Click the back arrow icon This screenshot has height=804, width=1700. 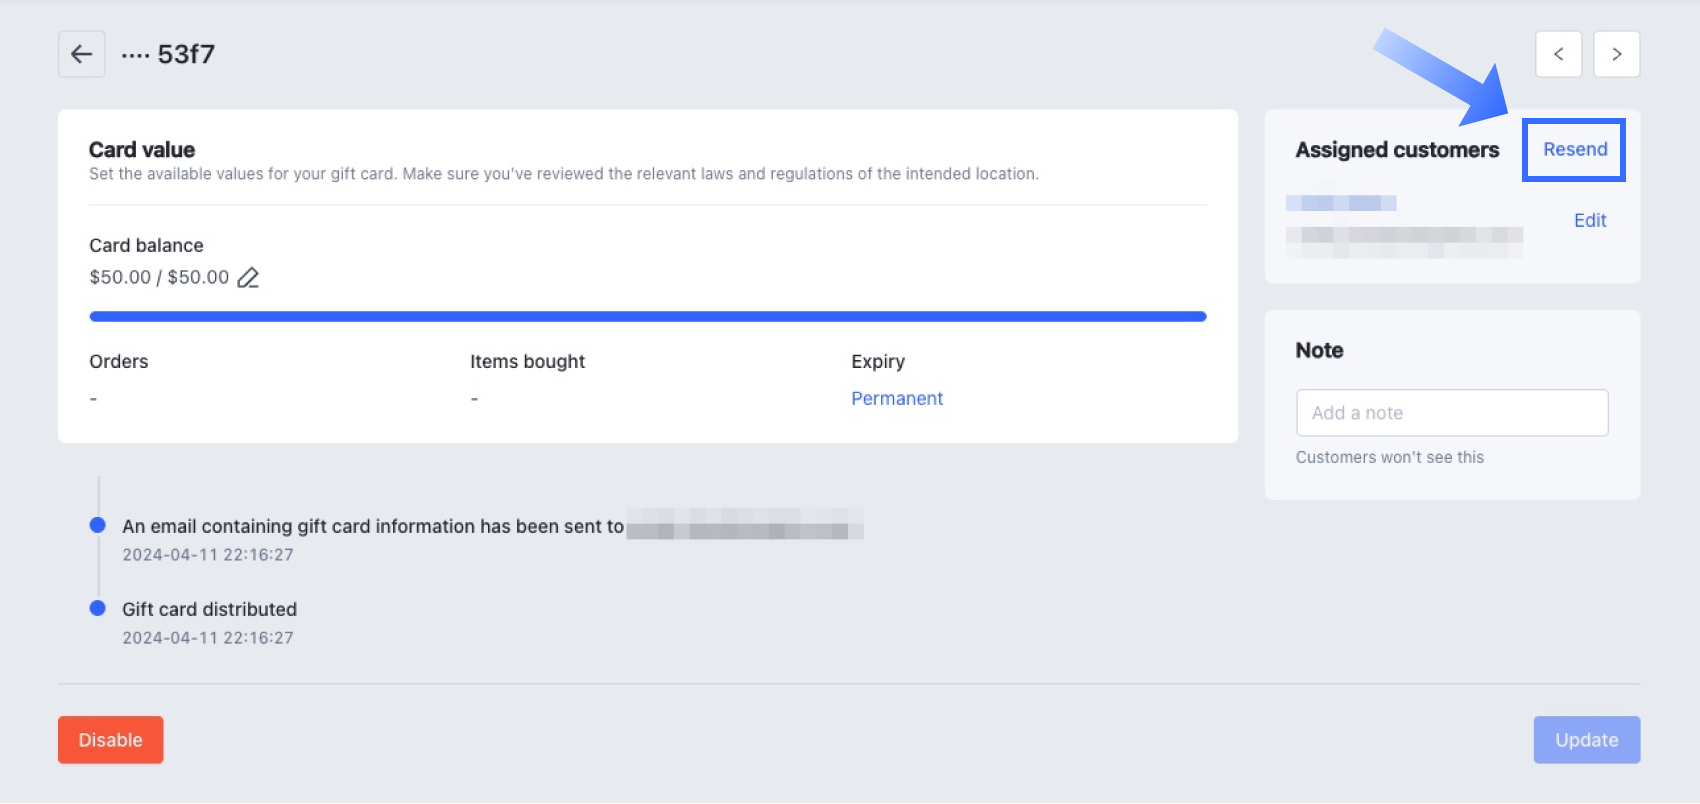pyautogui.click(x=82, y=54)
